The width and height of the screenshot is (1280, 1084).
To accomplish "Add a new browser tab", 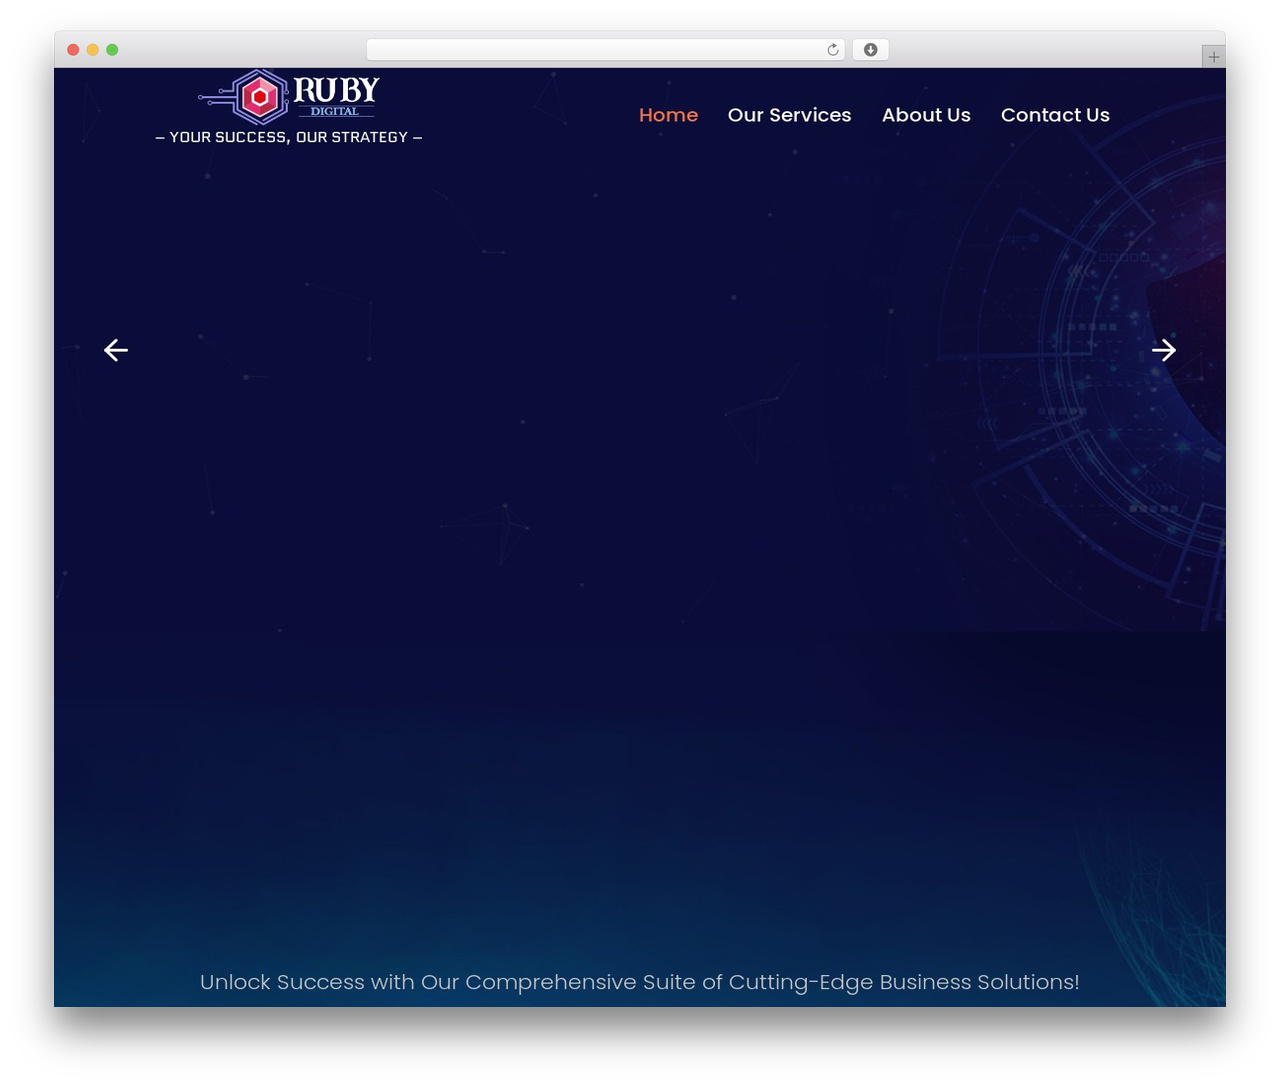I will 1213,57.
